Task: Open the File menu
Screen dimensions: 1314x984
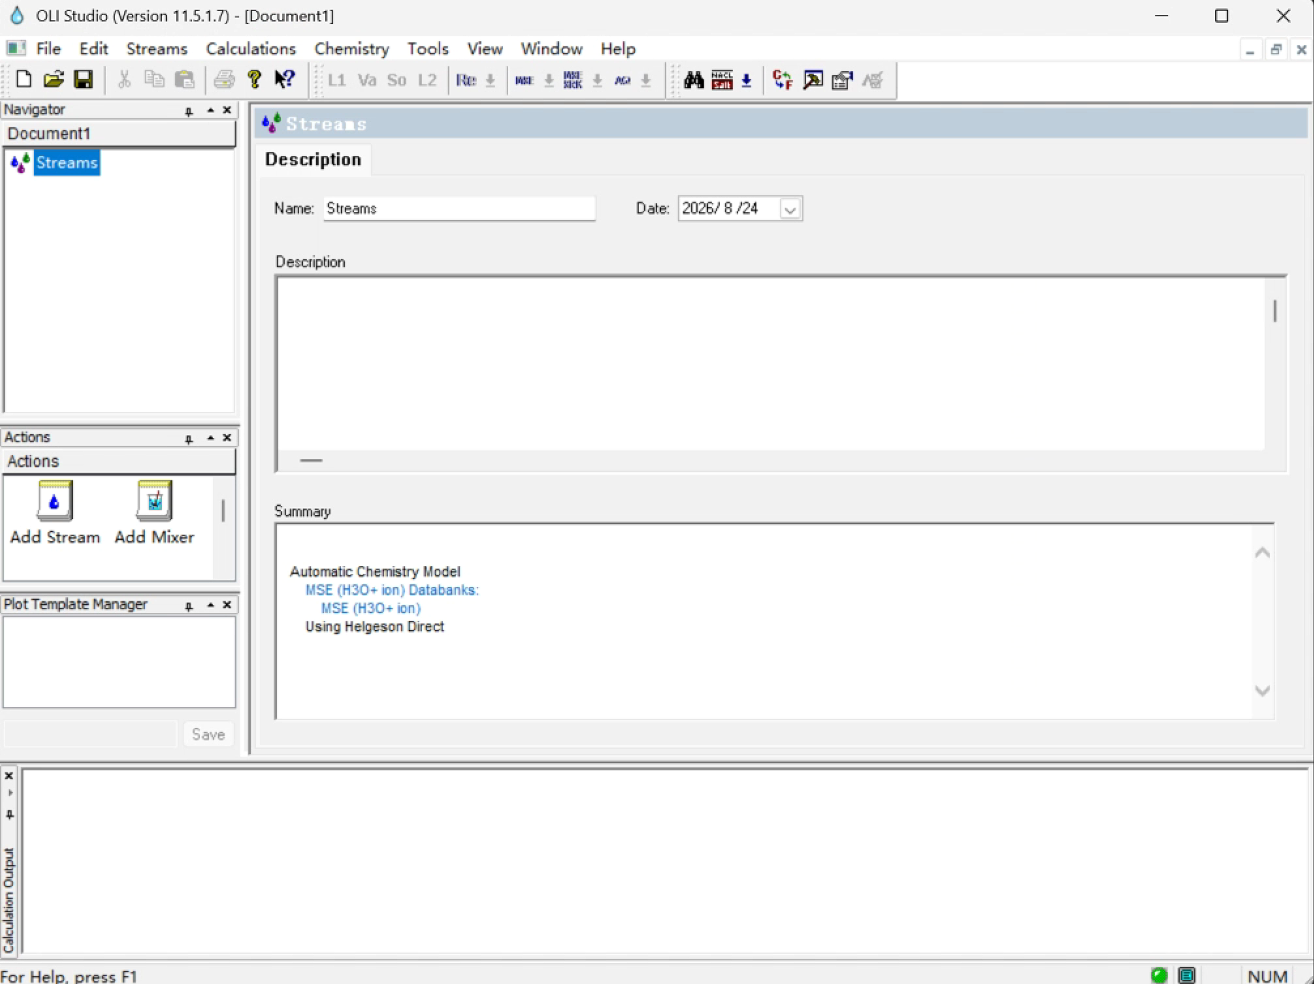Action: click(x=48, y=48)
